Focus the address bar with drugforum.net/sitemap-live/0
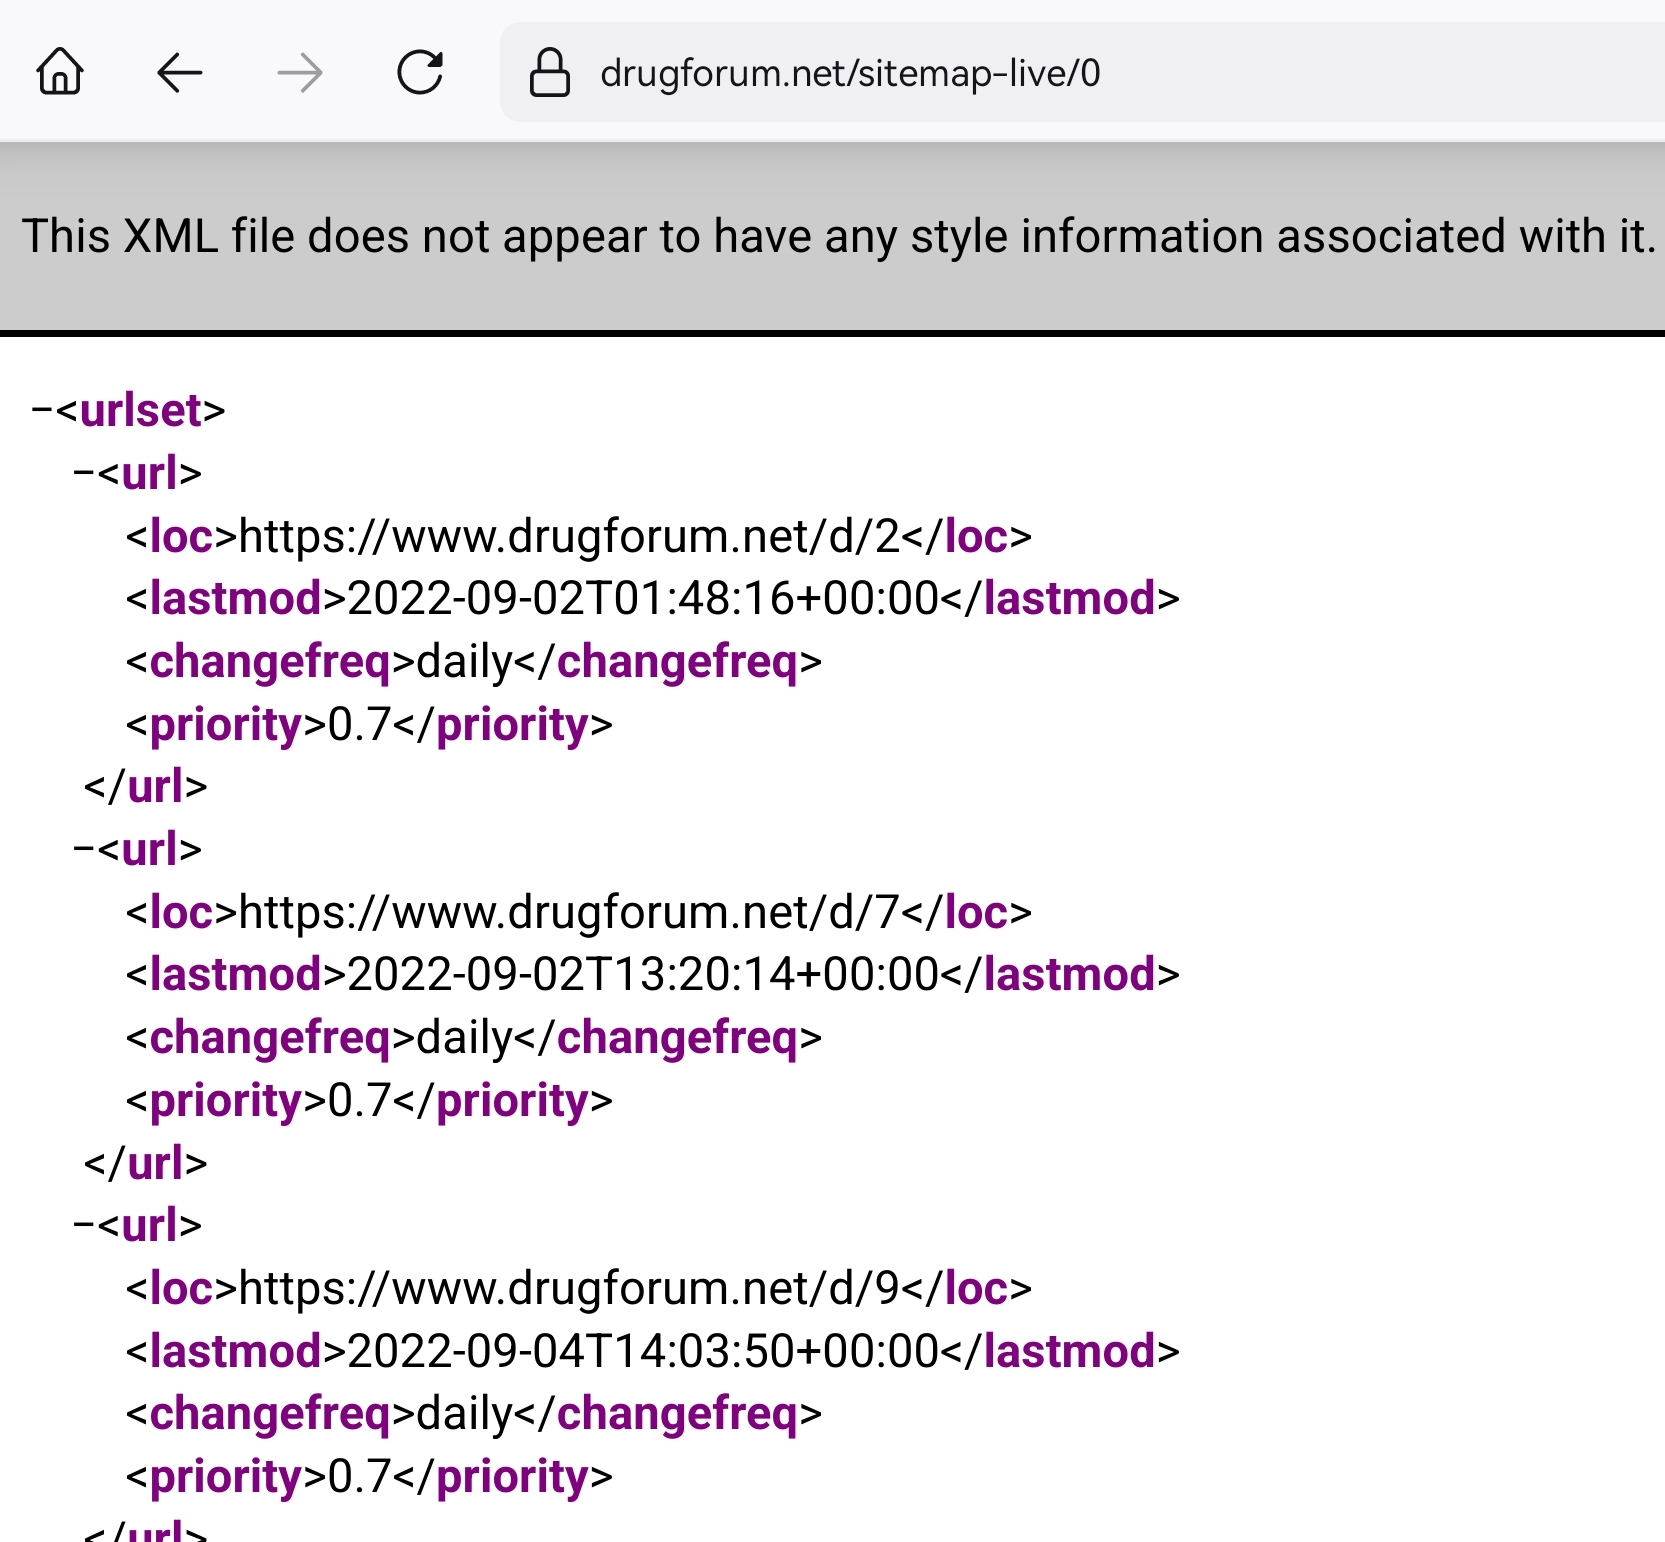This screenshot has height=1542, width=1665. tap(1080, 72)
